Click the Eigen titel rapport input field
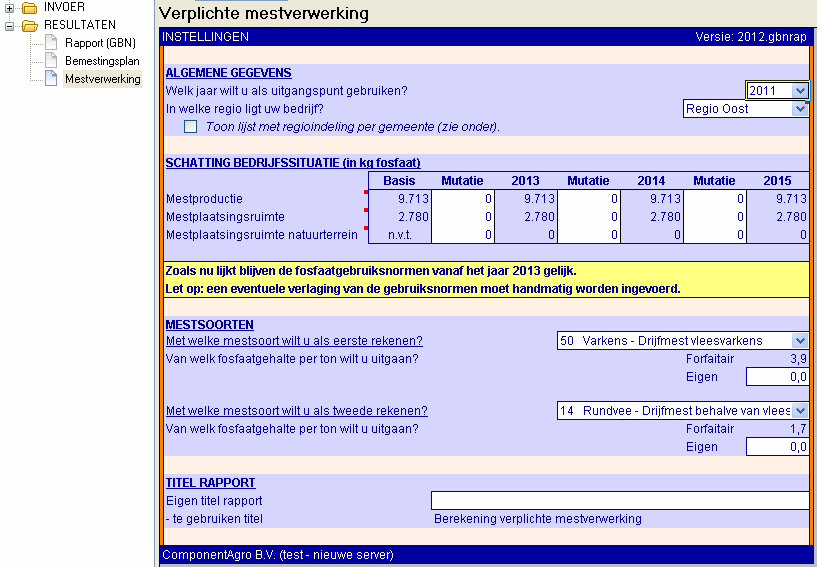The image size is (817, 567). 619,501
